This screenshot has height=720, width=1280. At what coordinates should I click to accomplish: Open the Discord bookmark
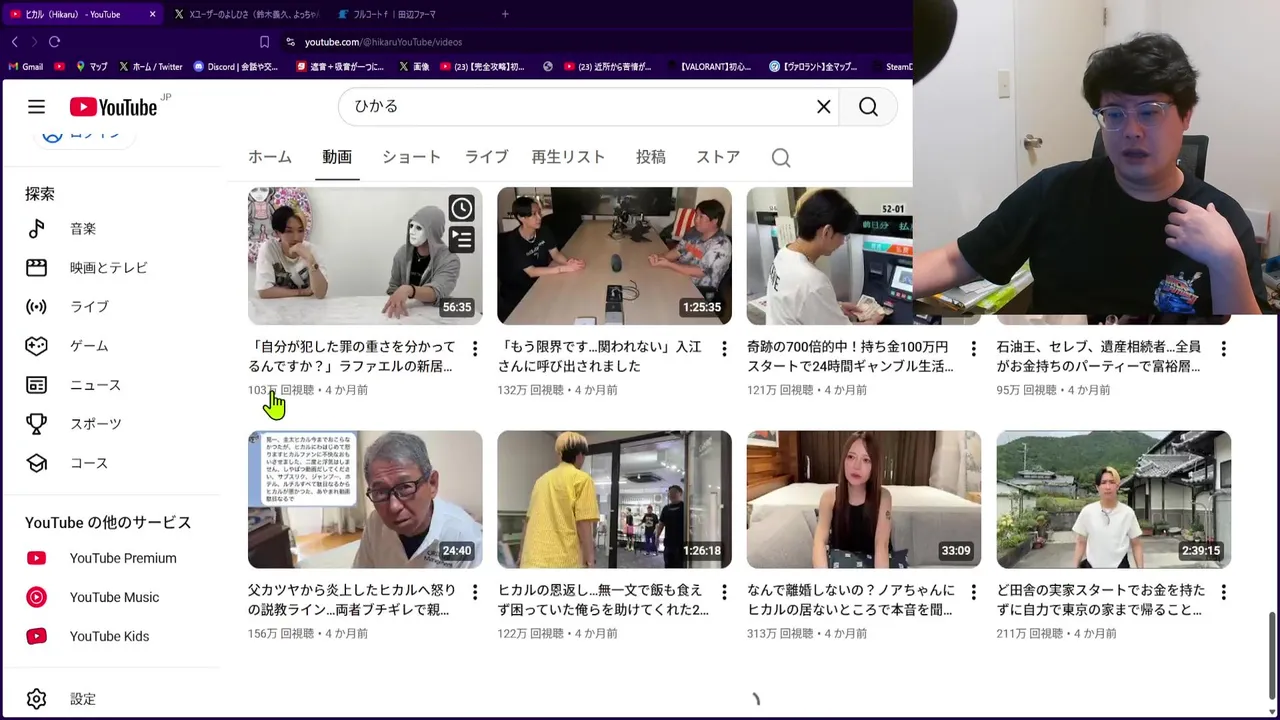[237, 67]
